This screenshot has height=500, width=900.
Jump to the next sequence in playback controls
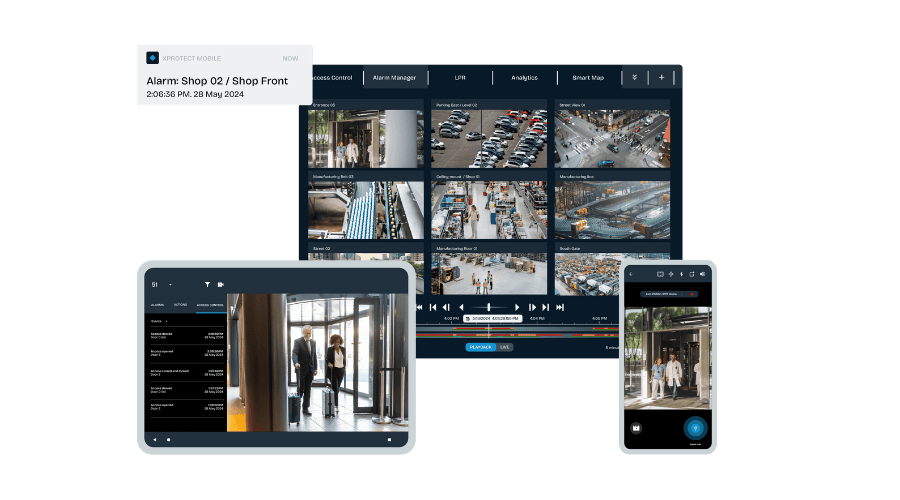[546, 307]
